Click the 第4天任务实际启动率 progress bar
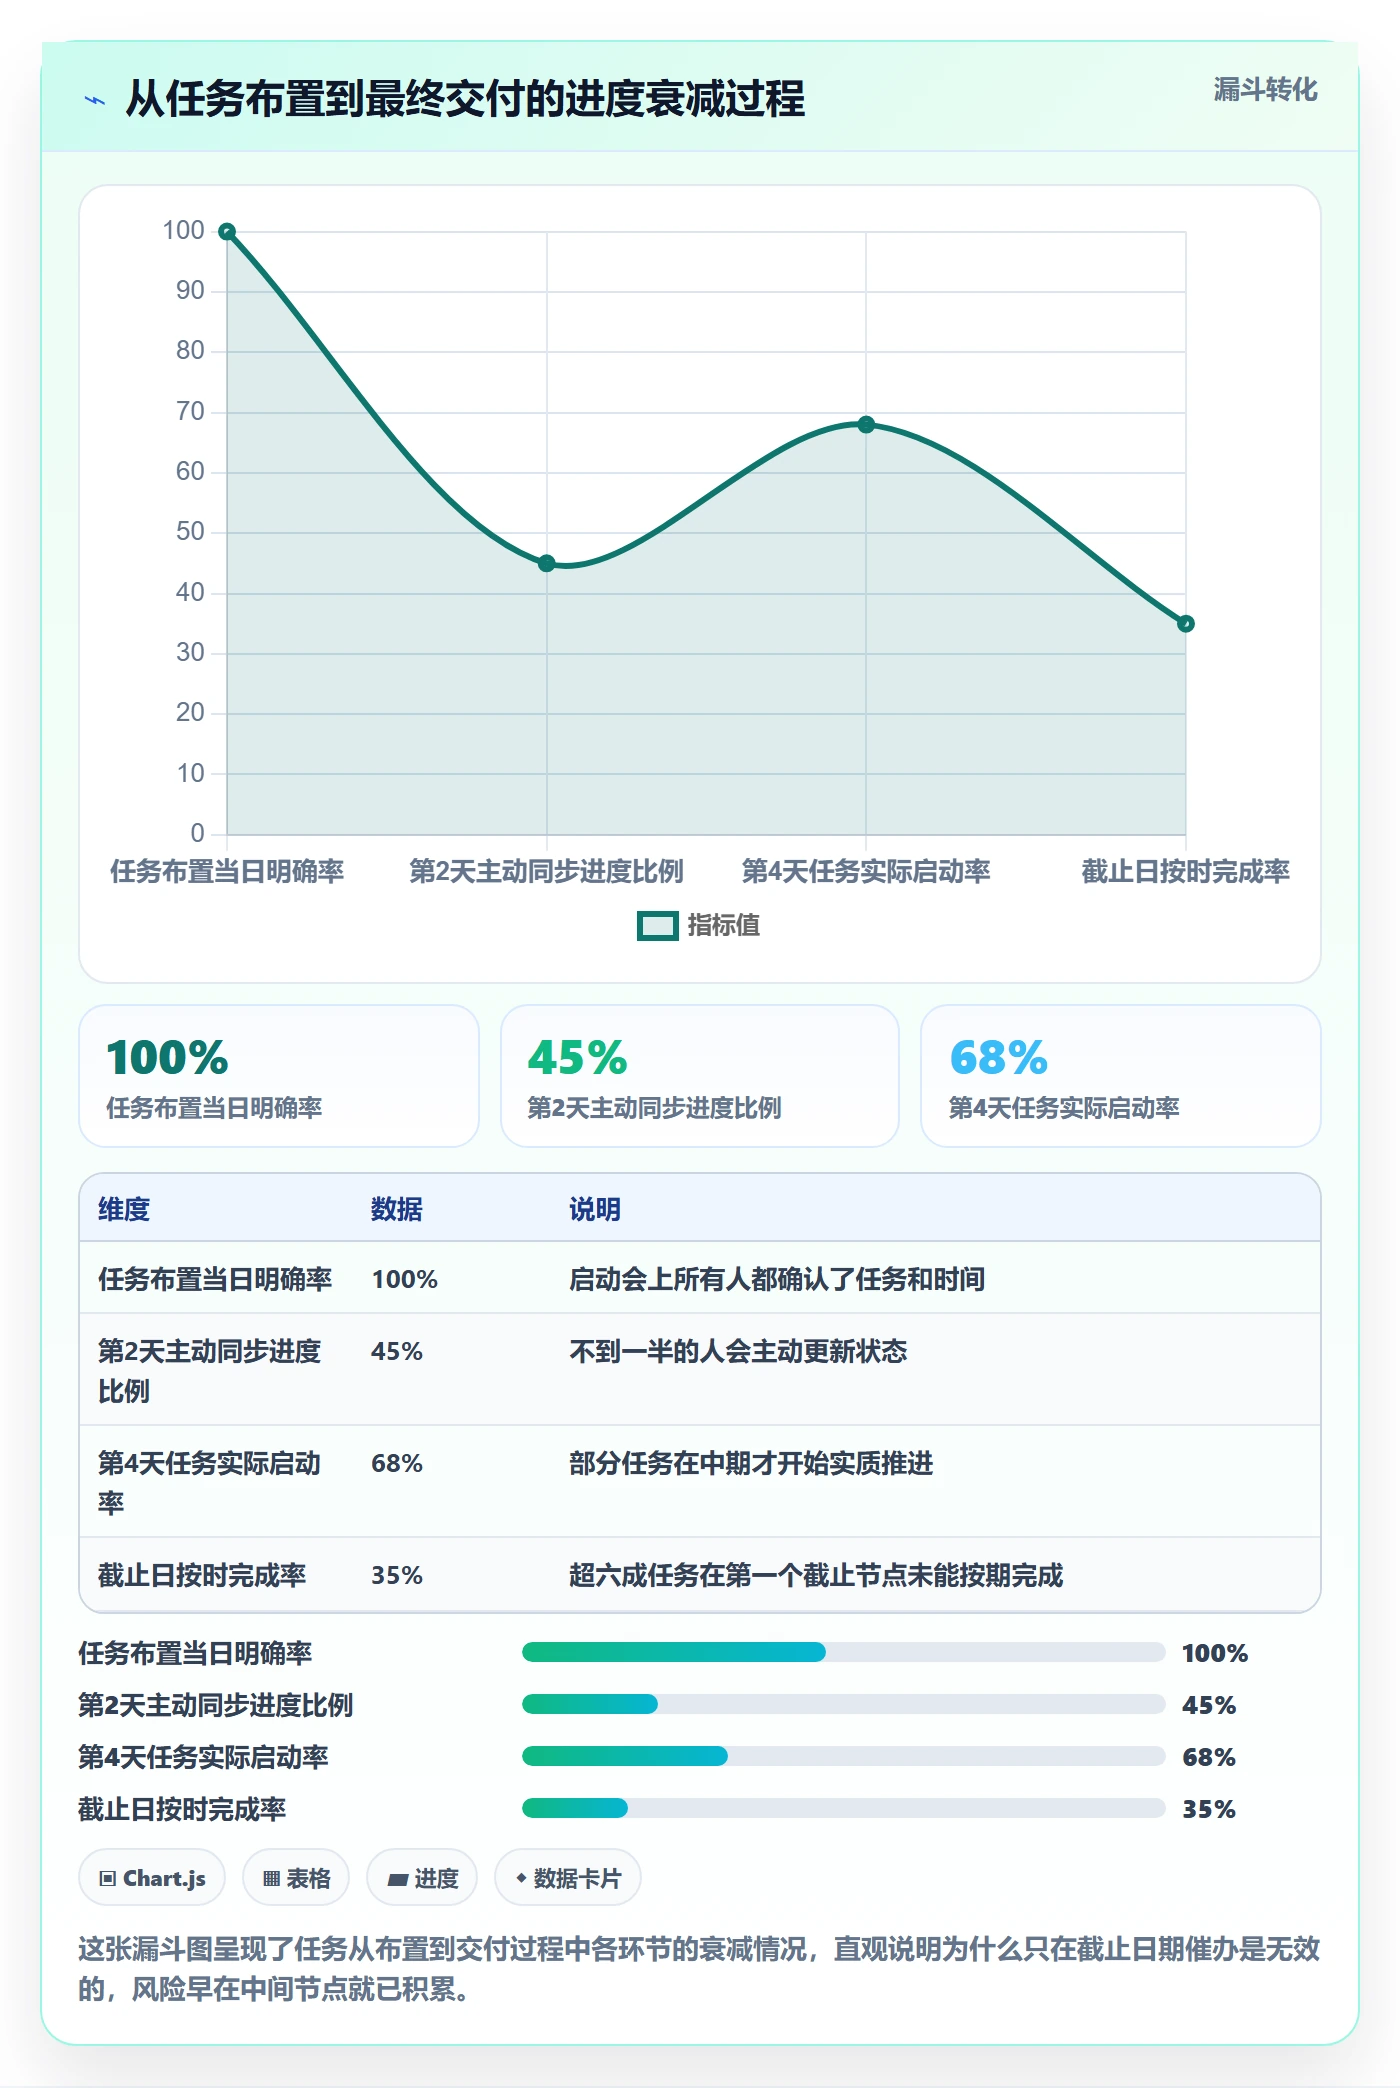1400x2088 pixels. click(x=843, y=1756)
